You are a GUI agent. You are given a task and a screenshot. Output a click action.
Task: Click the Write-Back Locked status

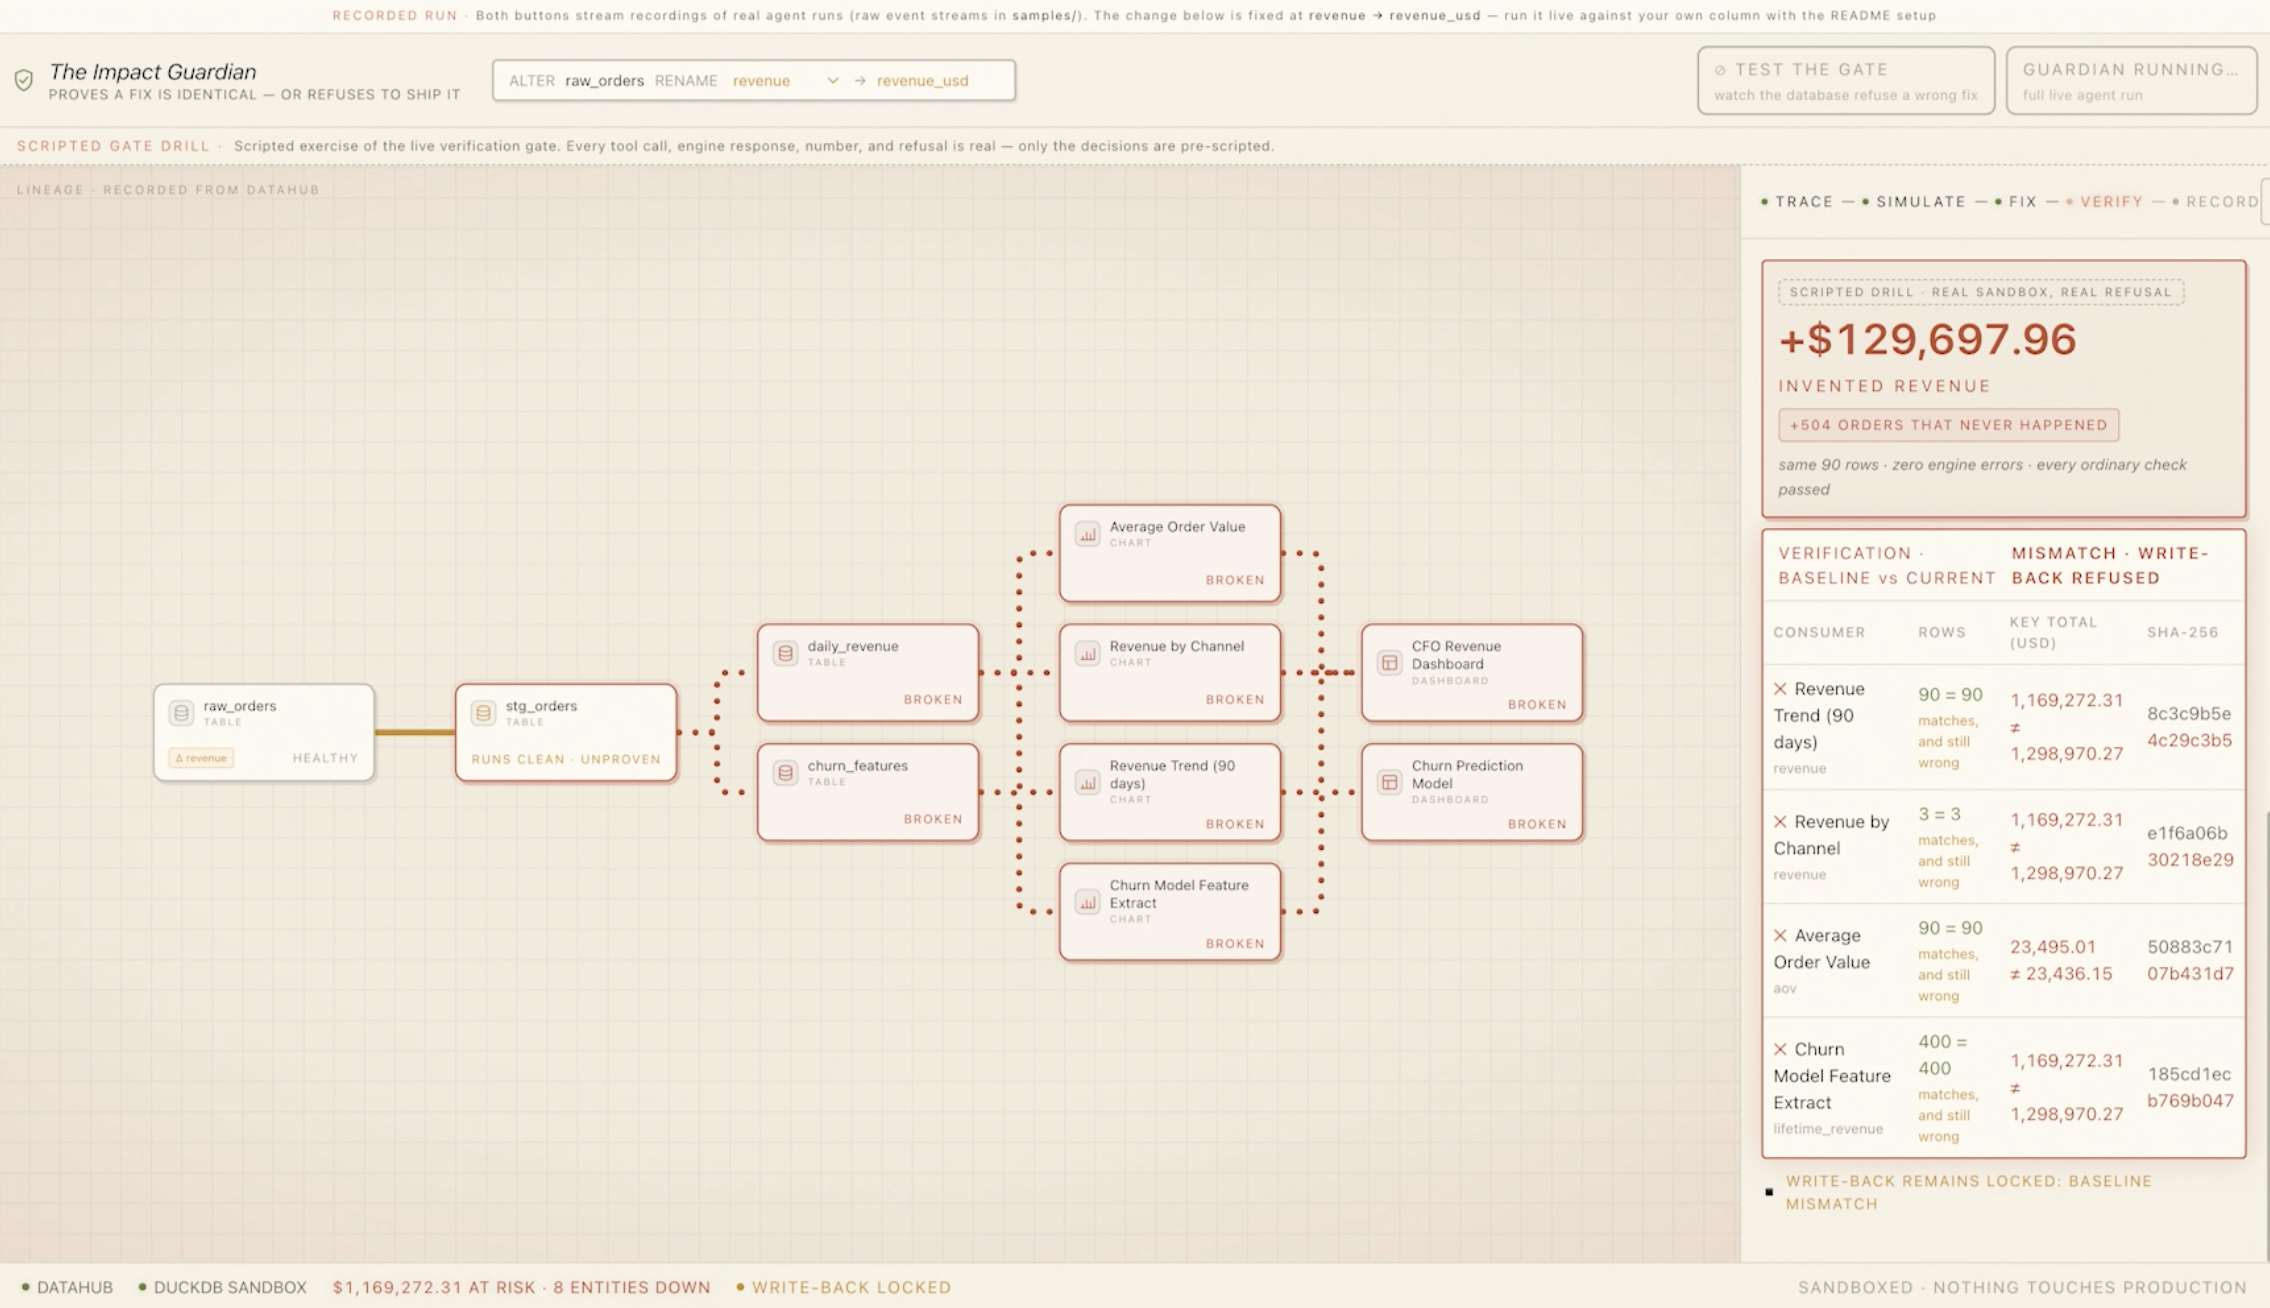click(843, 1287)
